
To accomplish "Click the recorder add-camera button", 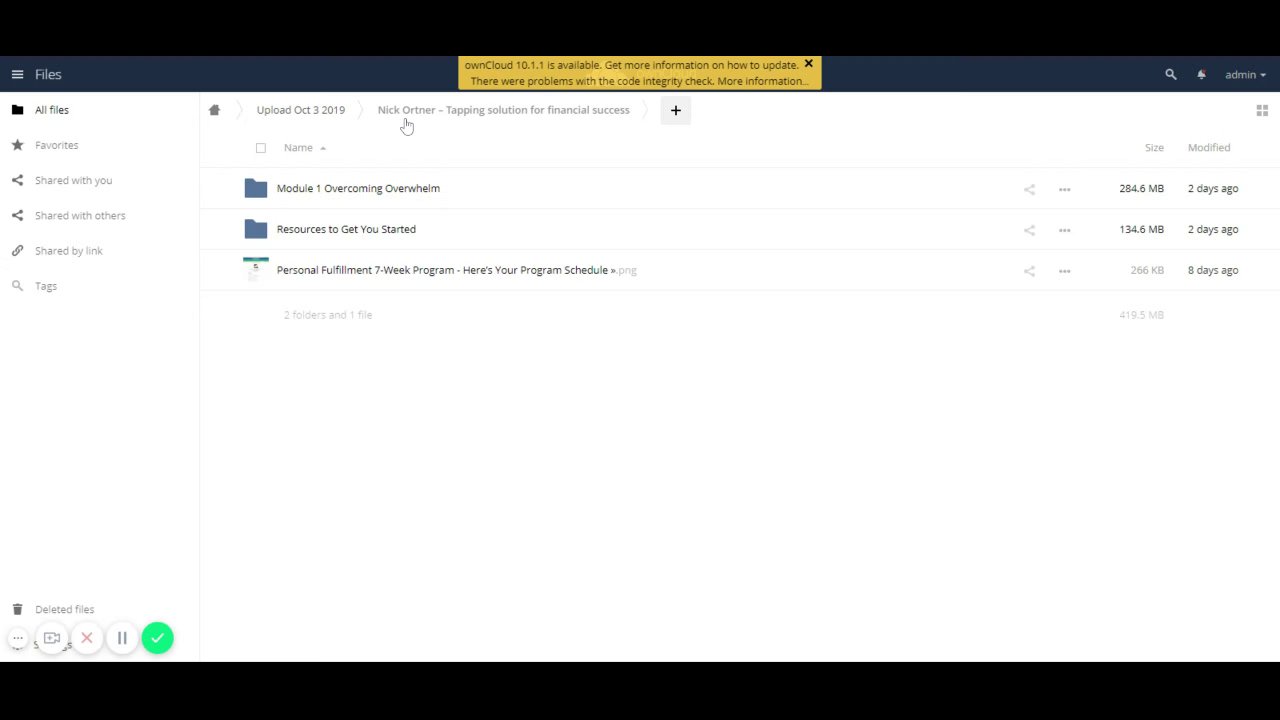I will [52, 638].
